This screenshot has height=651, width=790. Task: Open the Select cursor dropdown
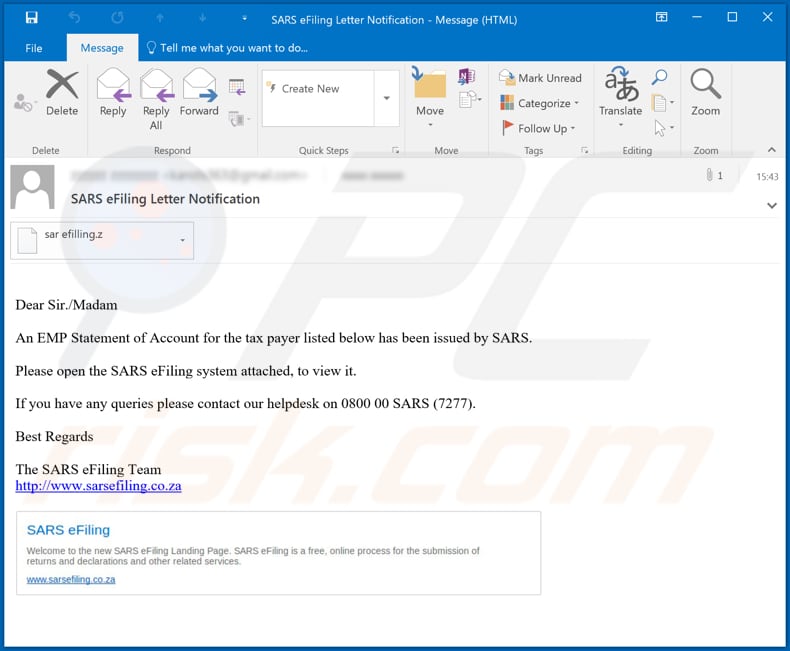point(664,128)
